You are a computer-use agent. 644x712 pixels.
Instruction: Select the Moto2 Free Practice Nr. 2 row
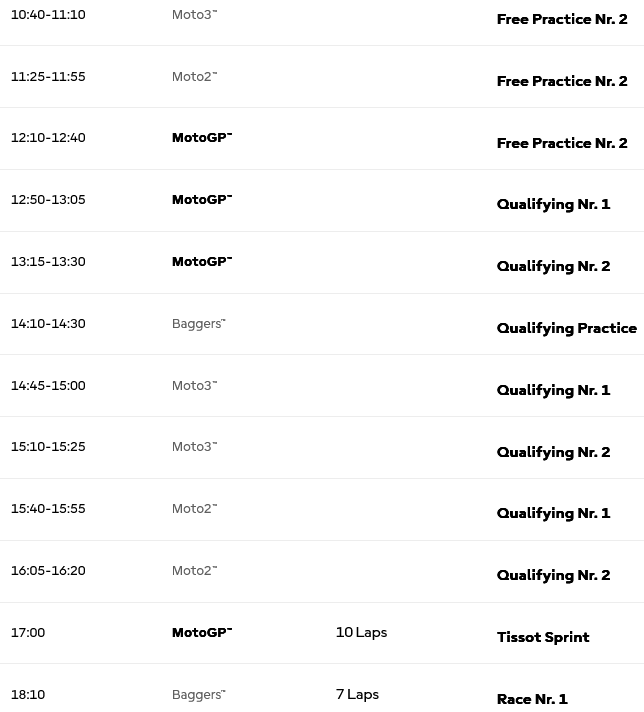pos(322,77)
